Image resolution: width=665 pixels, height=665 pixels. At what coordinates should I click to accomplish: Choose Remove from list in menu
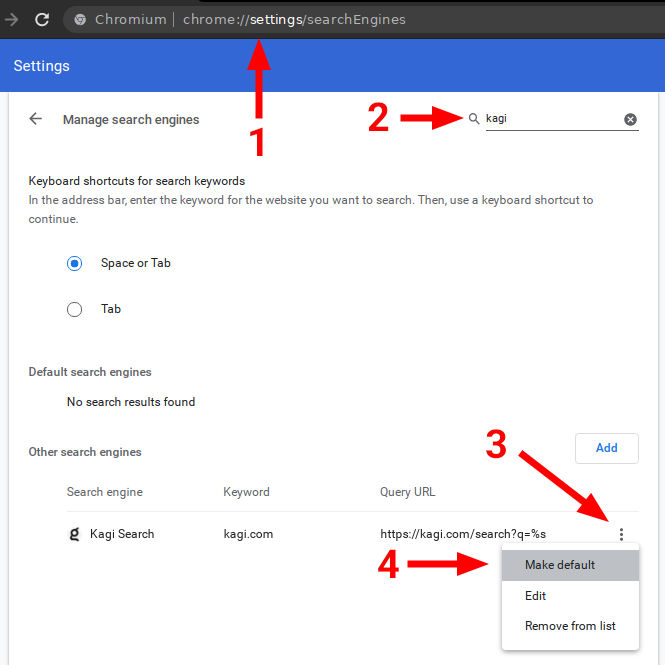[x=570, y=626]
